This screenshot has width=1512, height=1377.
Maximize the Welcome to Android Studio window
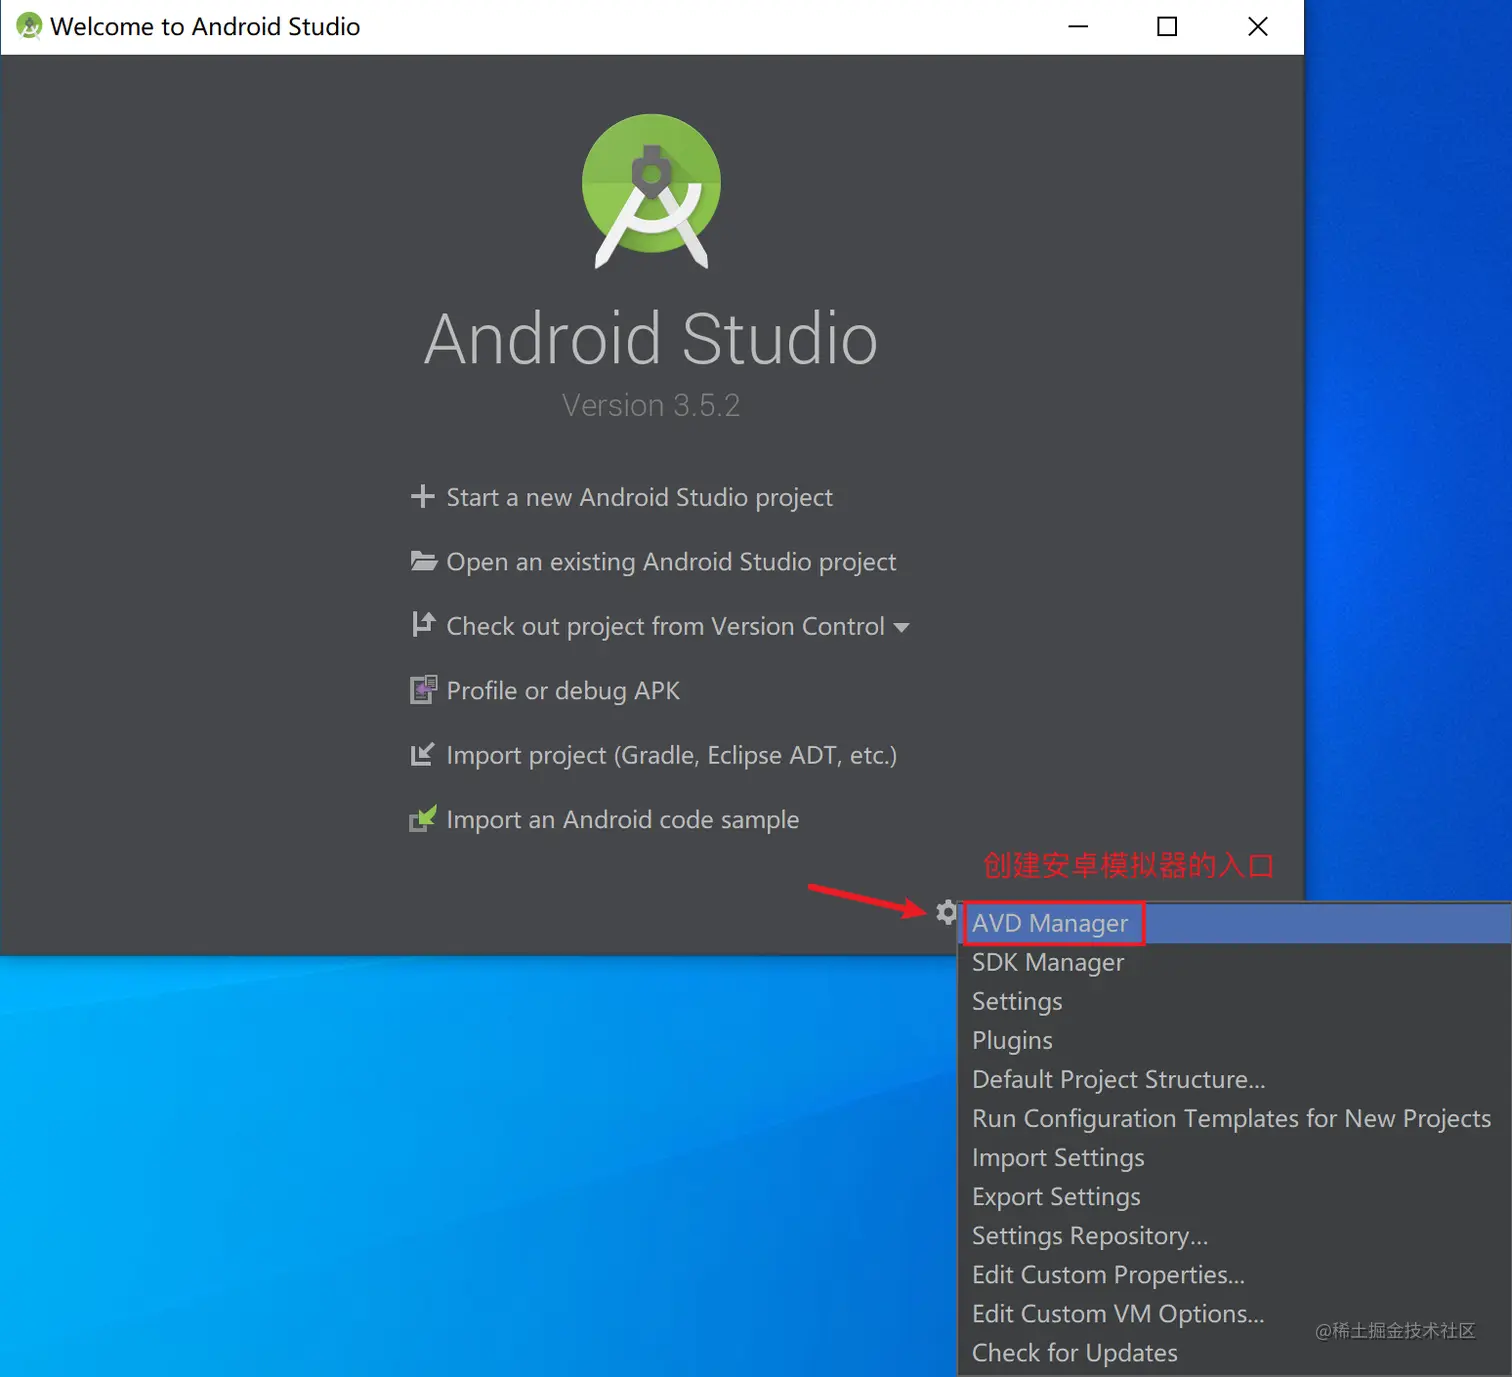pyautogui.click(x=1167, y=26)
